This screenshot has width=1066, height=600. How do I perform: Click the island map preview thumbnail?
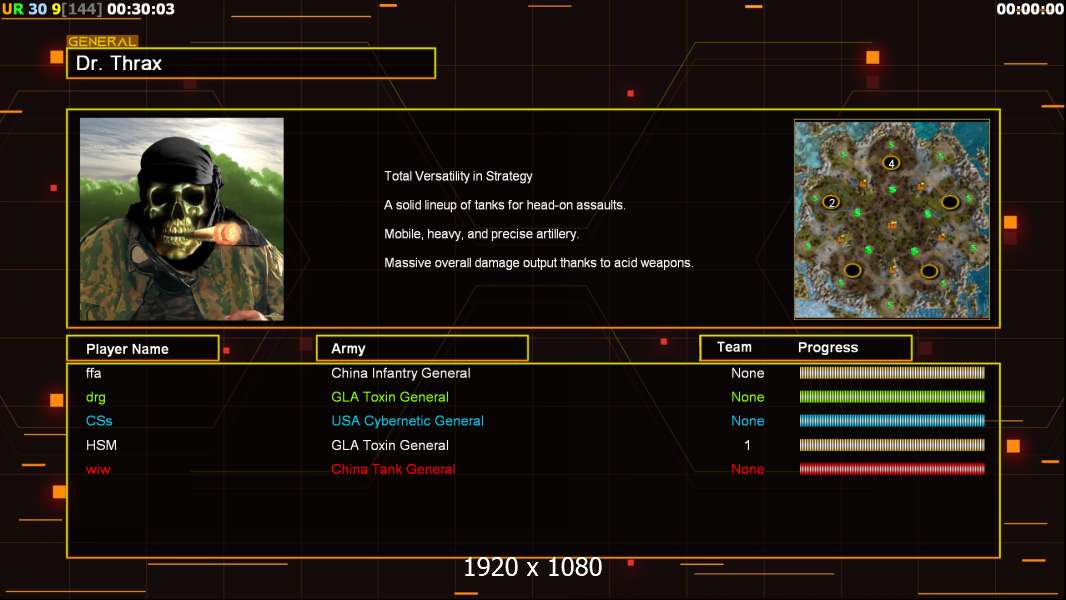click(892, 219)
